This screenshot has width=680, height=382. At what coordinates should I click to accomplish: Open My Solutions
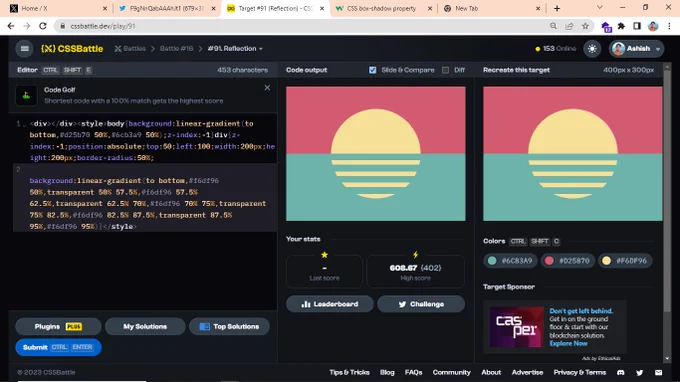coord(145,326)
